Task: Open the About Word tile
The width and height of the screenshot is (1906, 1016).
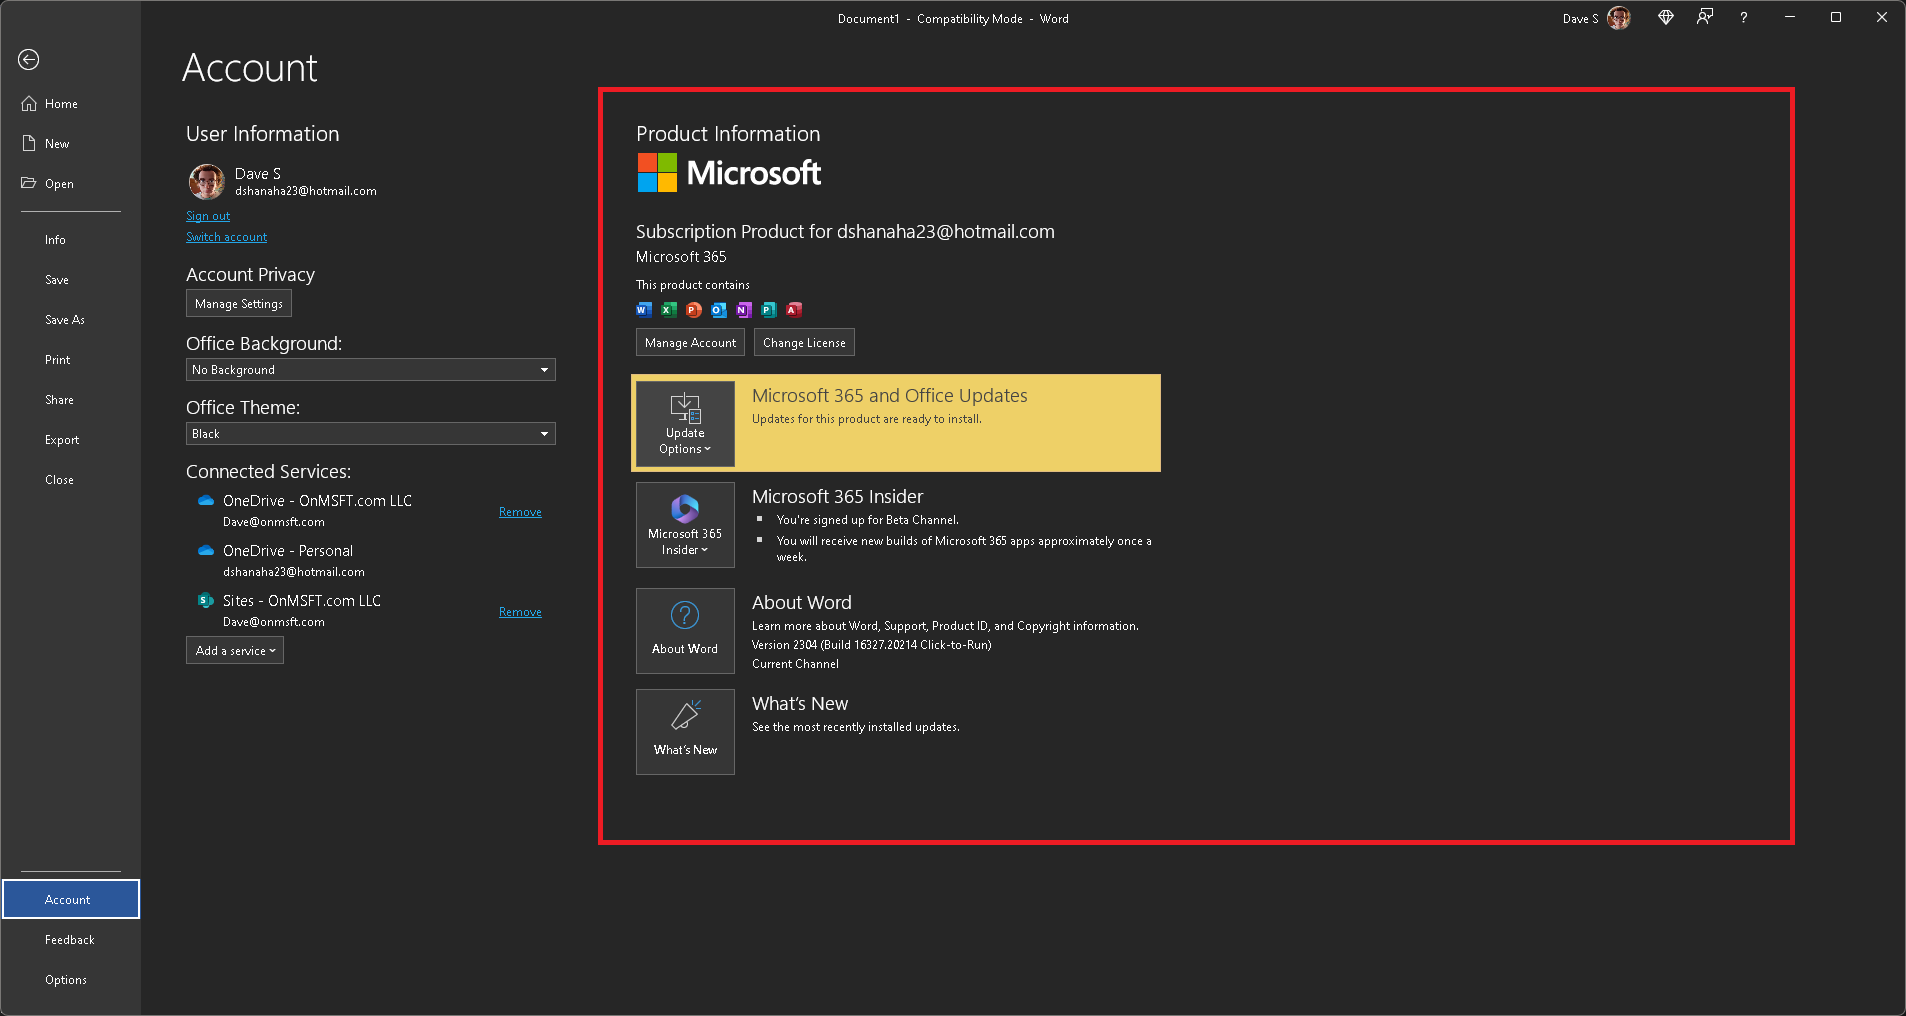Action: tap(685, 631)
